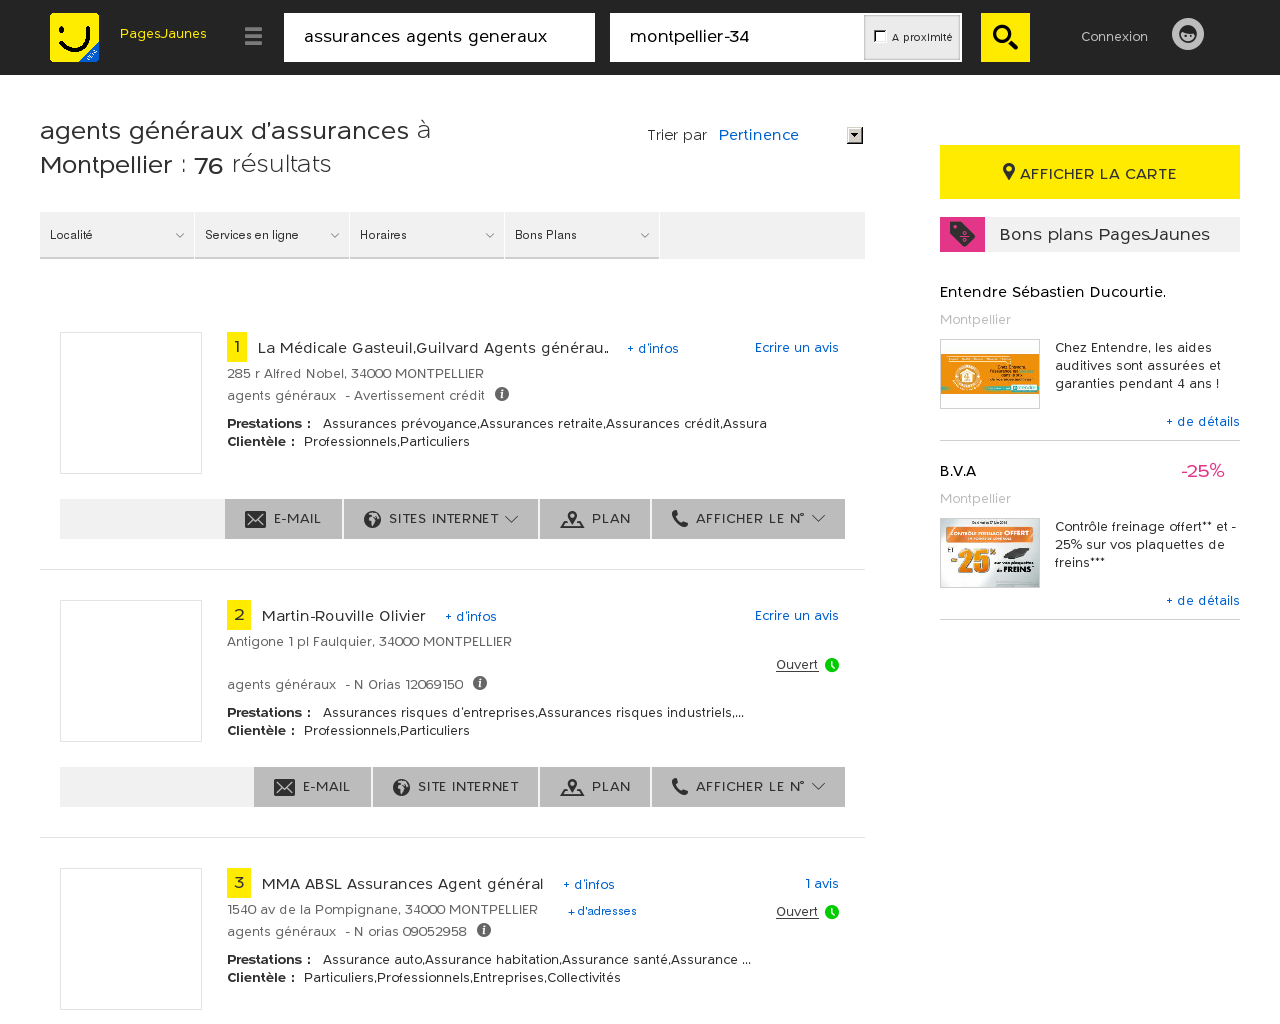Image resolution: width=1280 pixels, height=1024 pixels.
Task: Click Entendre offer thumbnail image
Action: (990, 374)
